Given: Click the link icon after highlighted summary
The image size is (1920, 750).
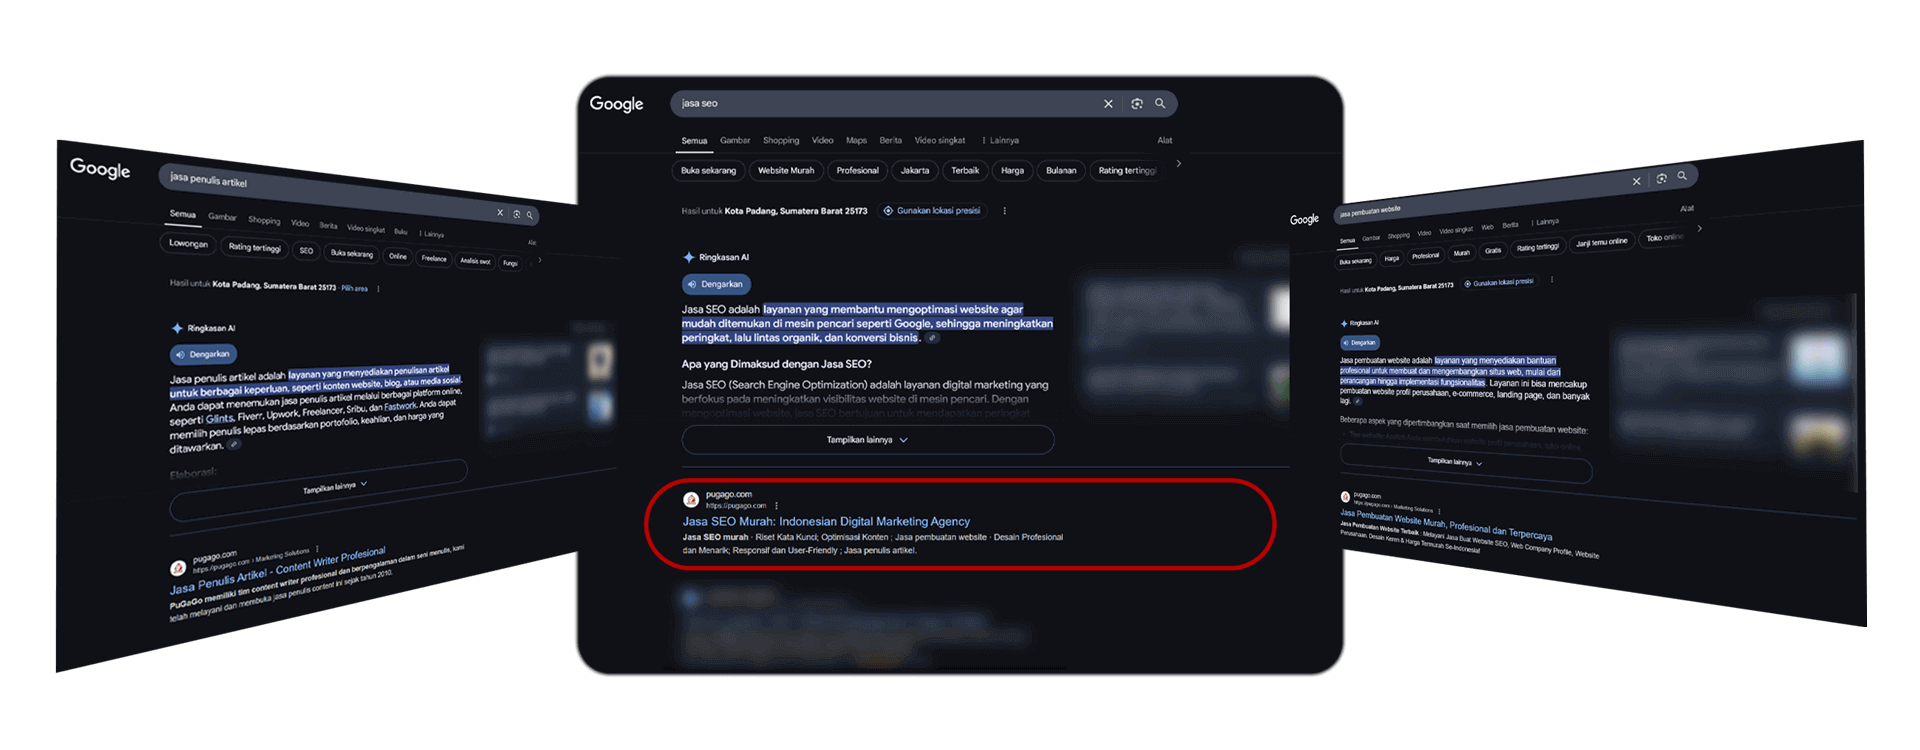Looking at the screenshot, I should coord(932,338).
